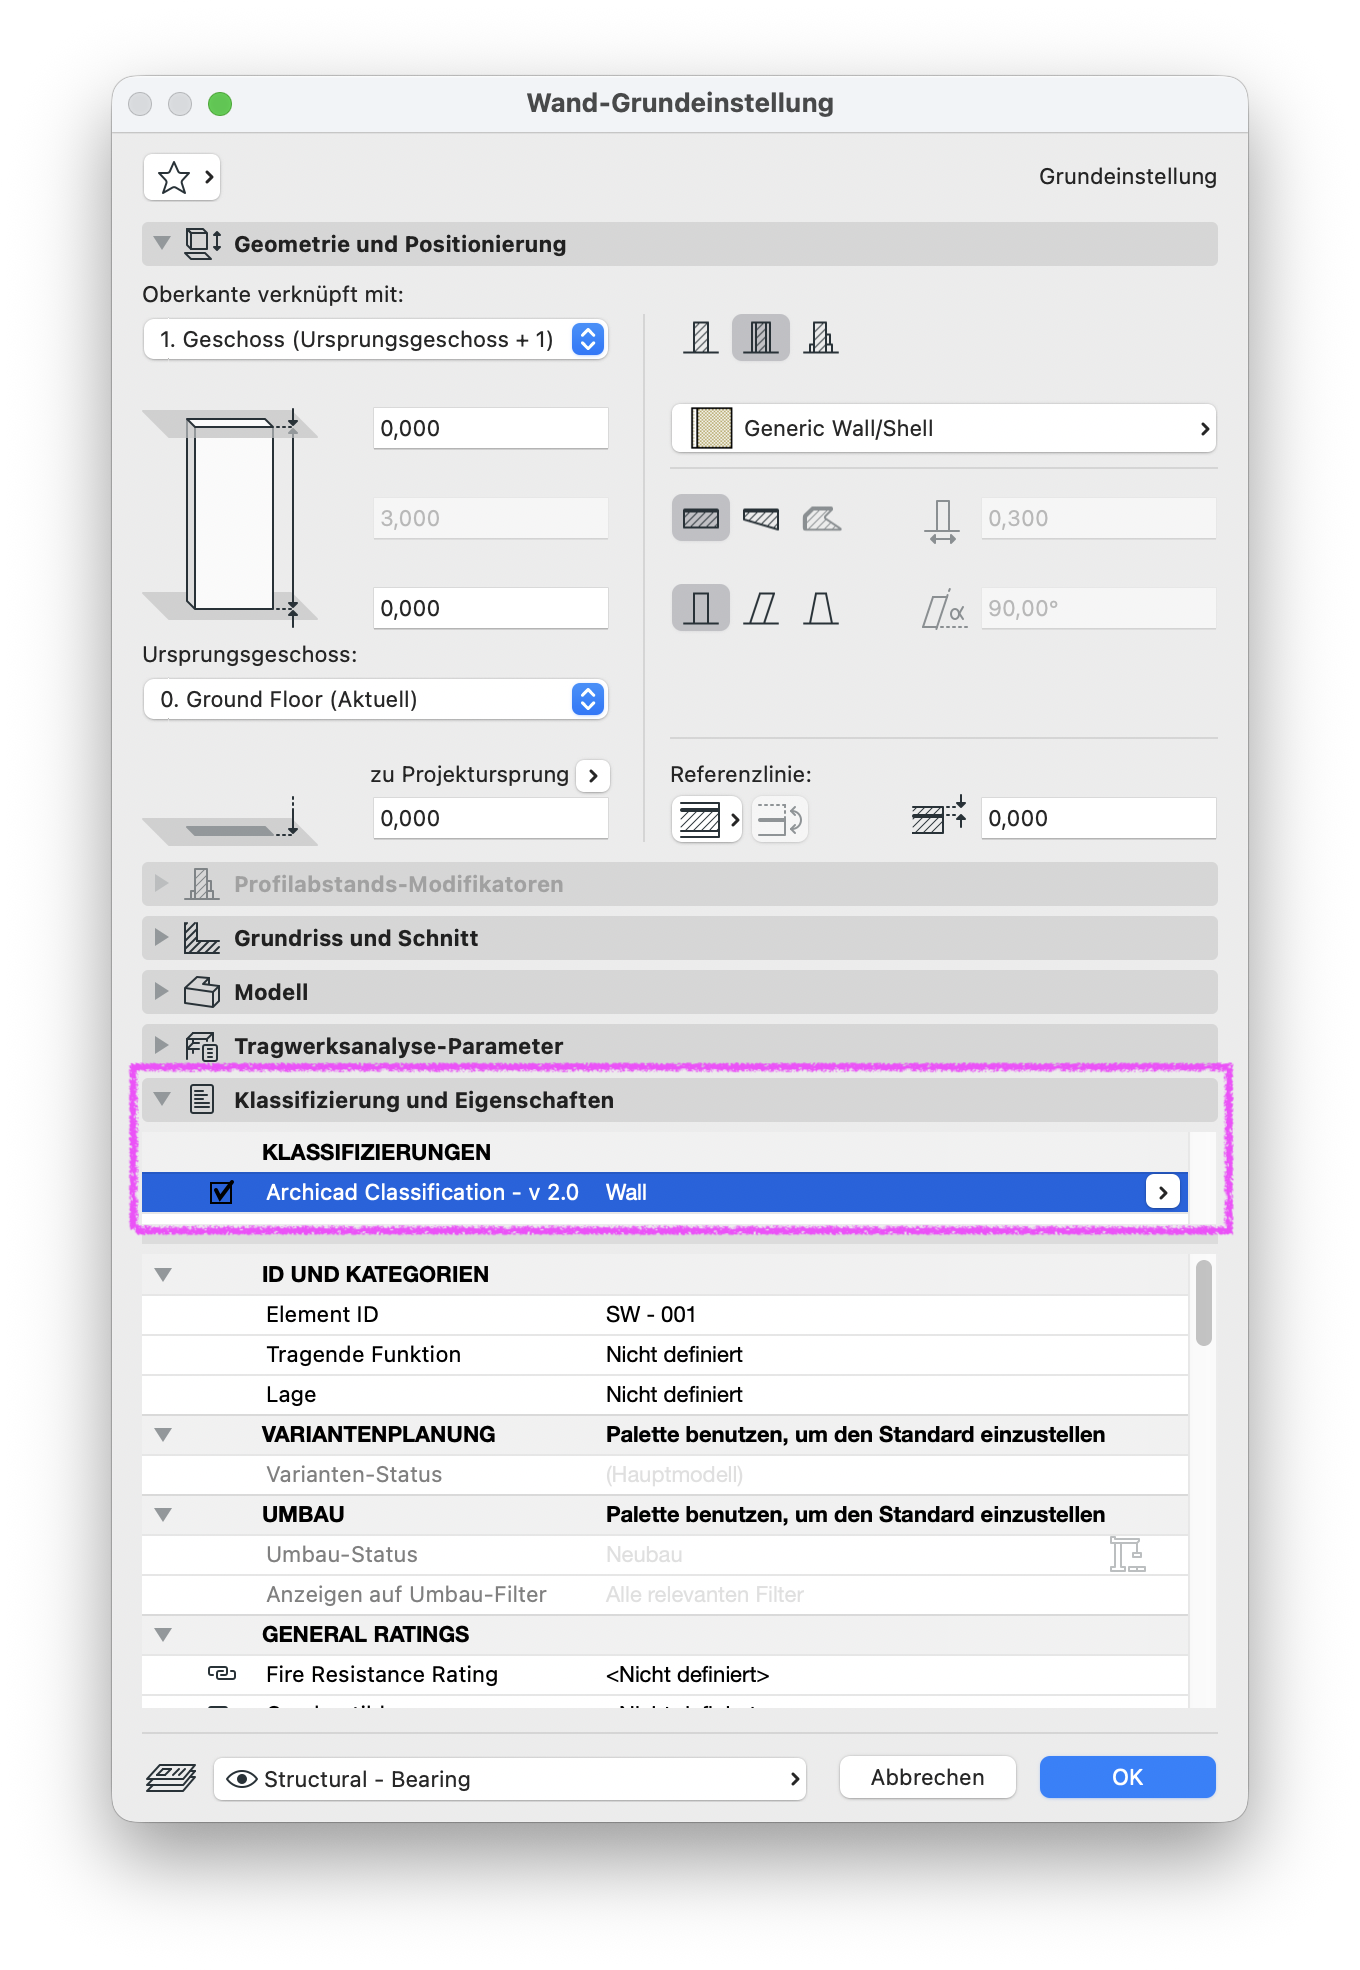Click the Nicht definiert value for Tragende Funktion

coord(674,1355)
